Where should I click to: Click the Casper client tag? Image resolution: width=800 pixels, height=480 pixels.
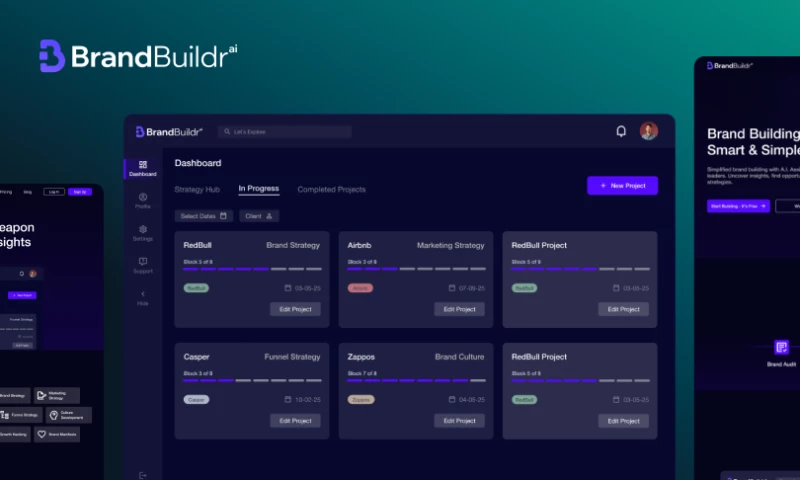(196, 400)
